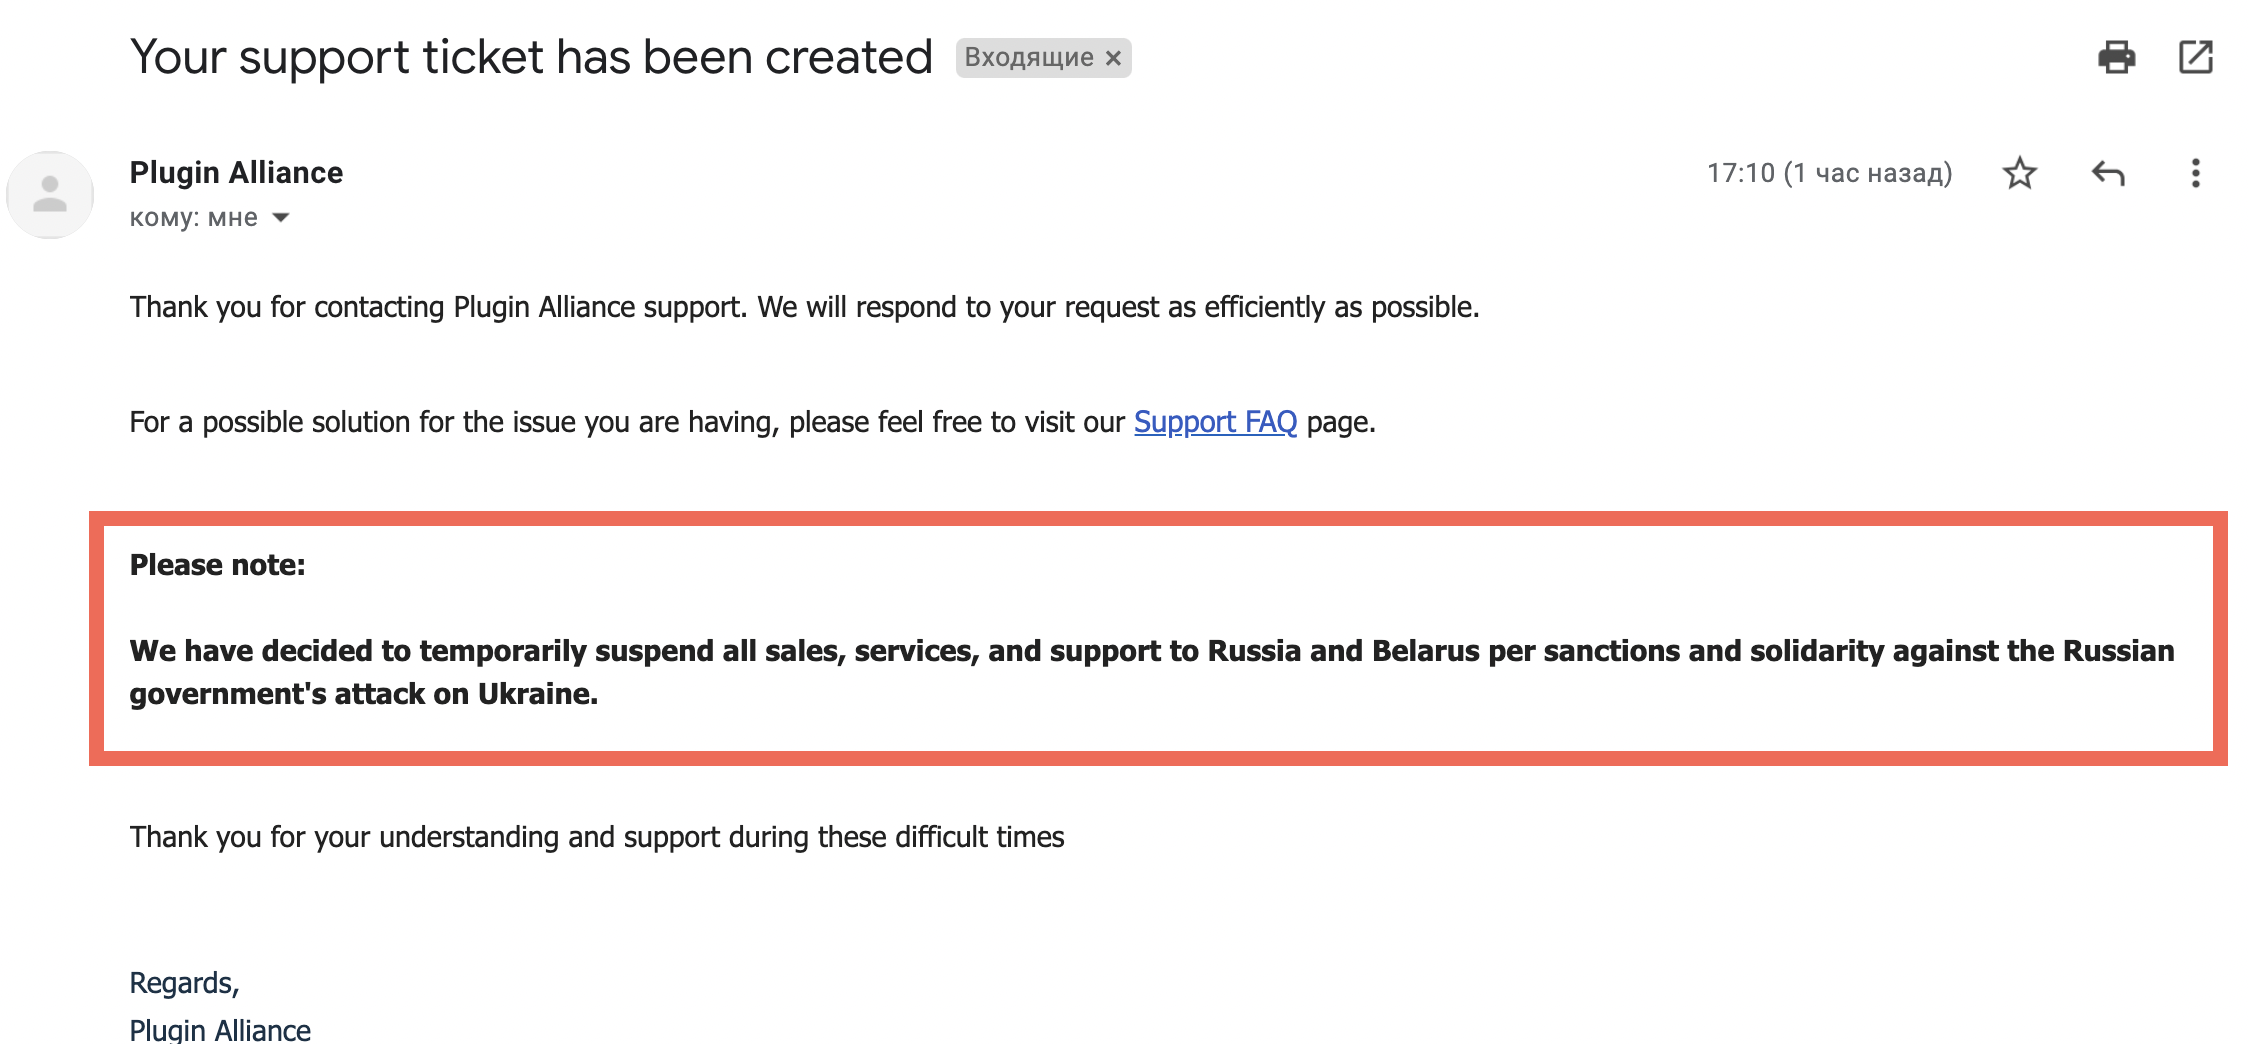The image size is (2248, 1044).
Task: Open the Support FAQ link
Action: click(x=1215, y=422)
